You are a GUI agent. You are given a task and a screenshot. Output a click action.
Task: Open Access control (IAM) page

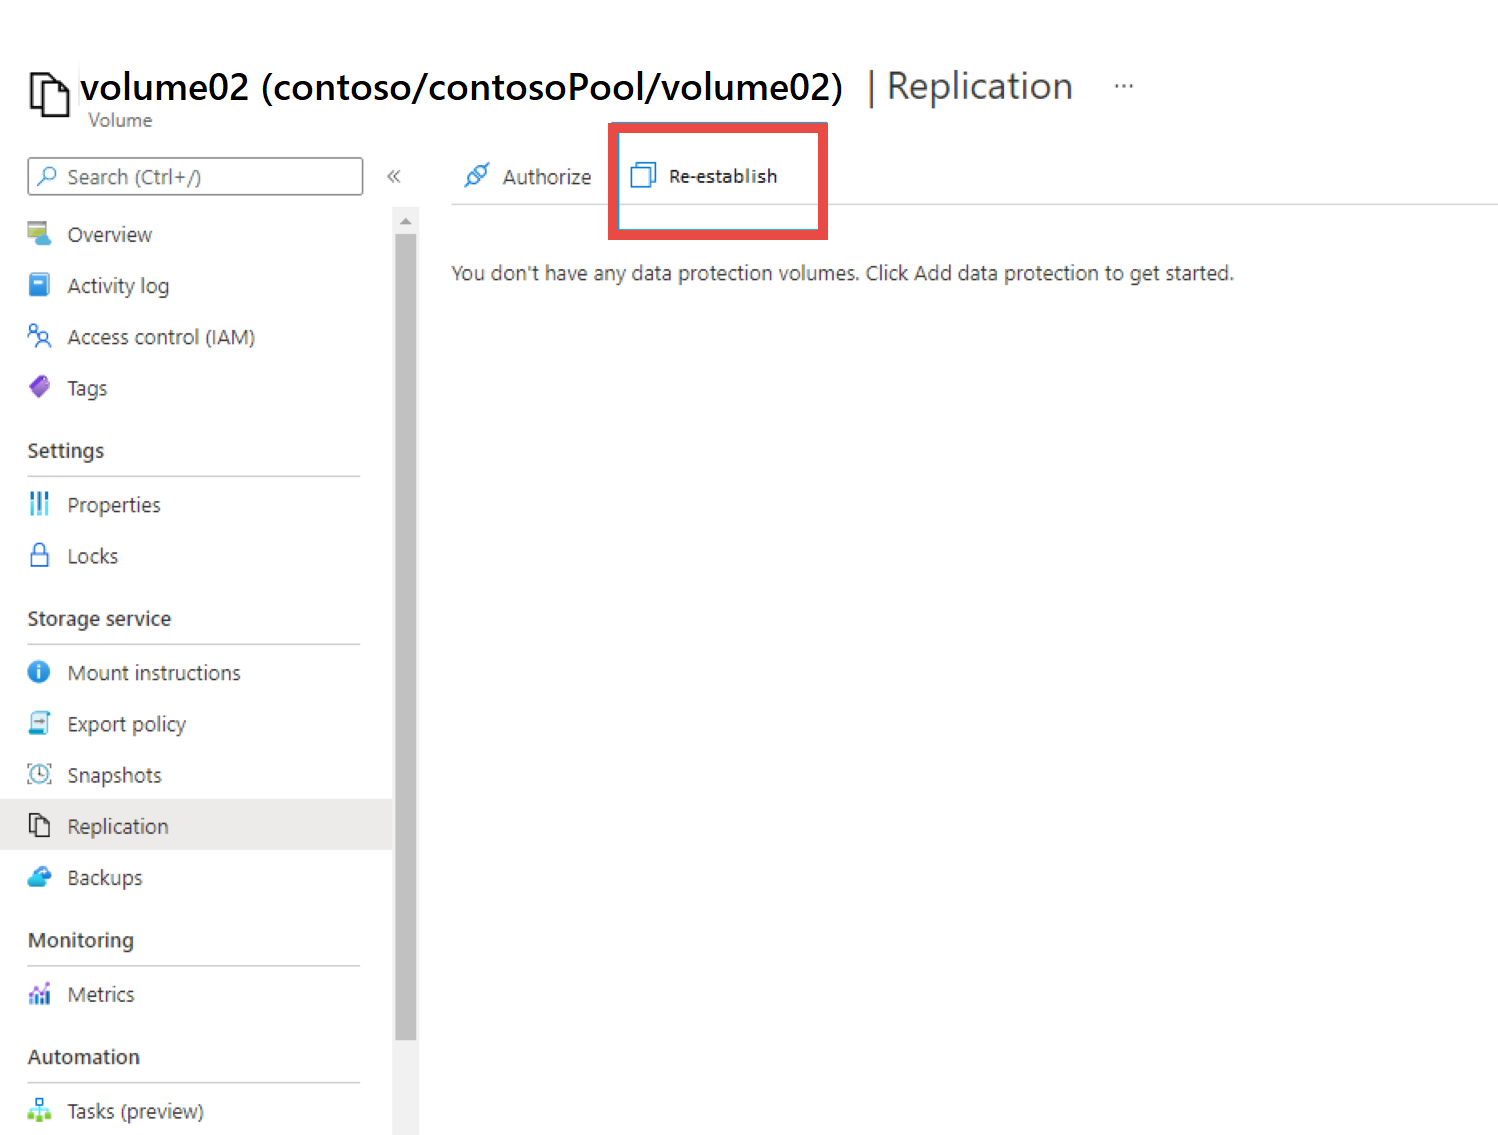point(160,337)
